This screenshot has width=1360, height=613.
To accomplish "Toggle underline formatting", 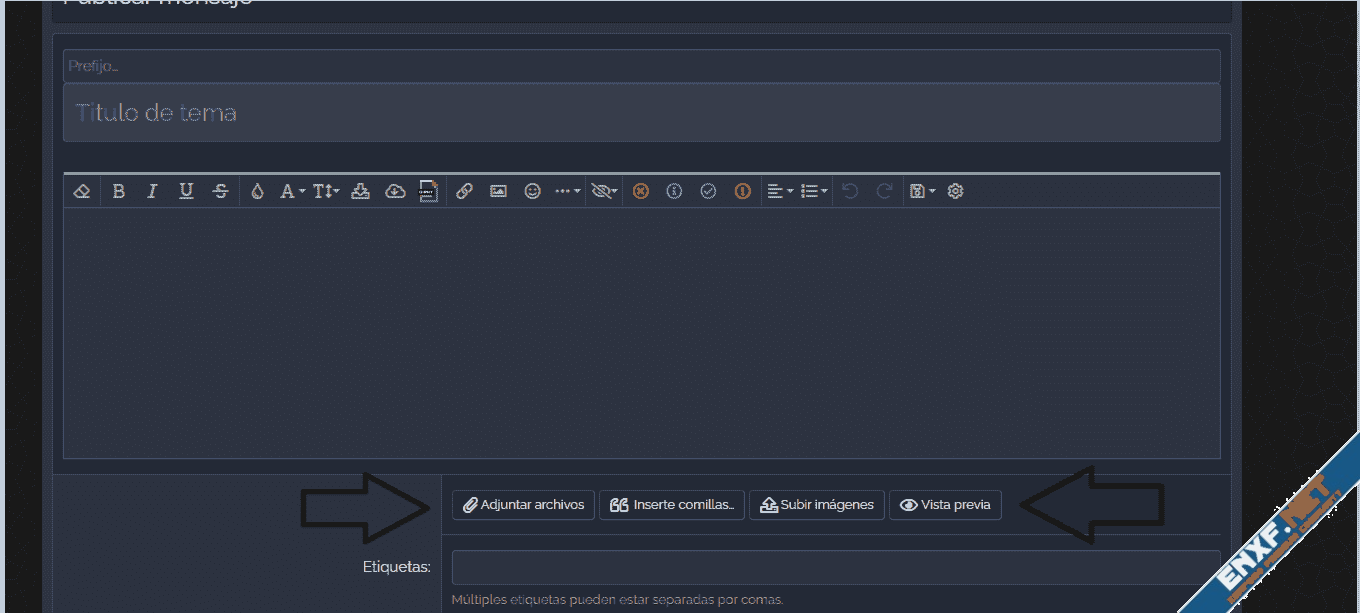I will tap(186, 191).
